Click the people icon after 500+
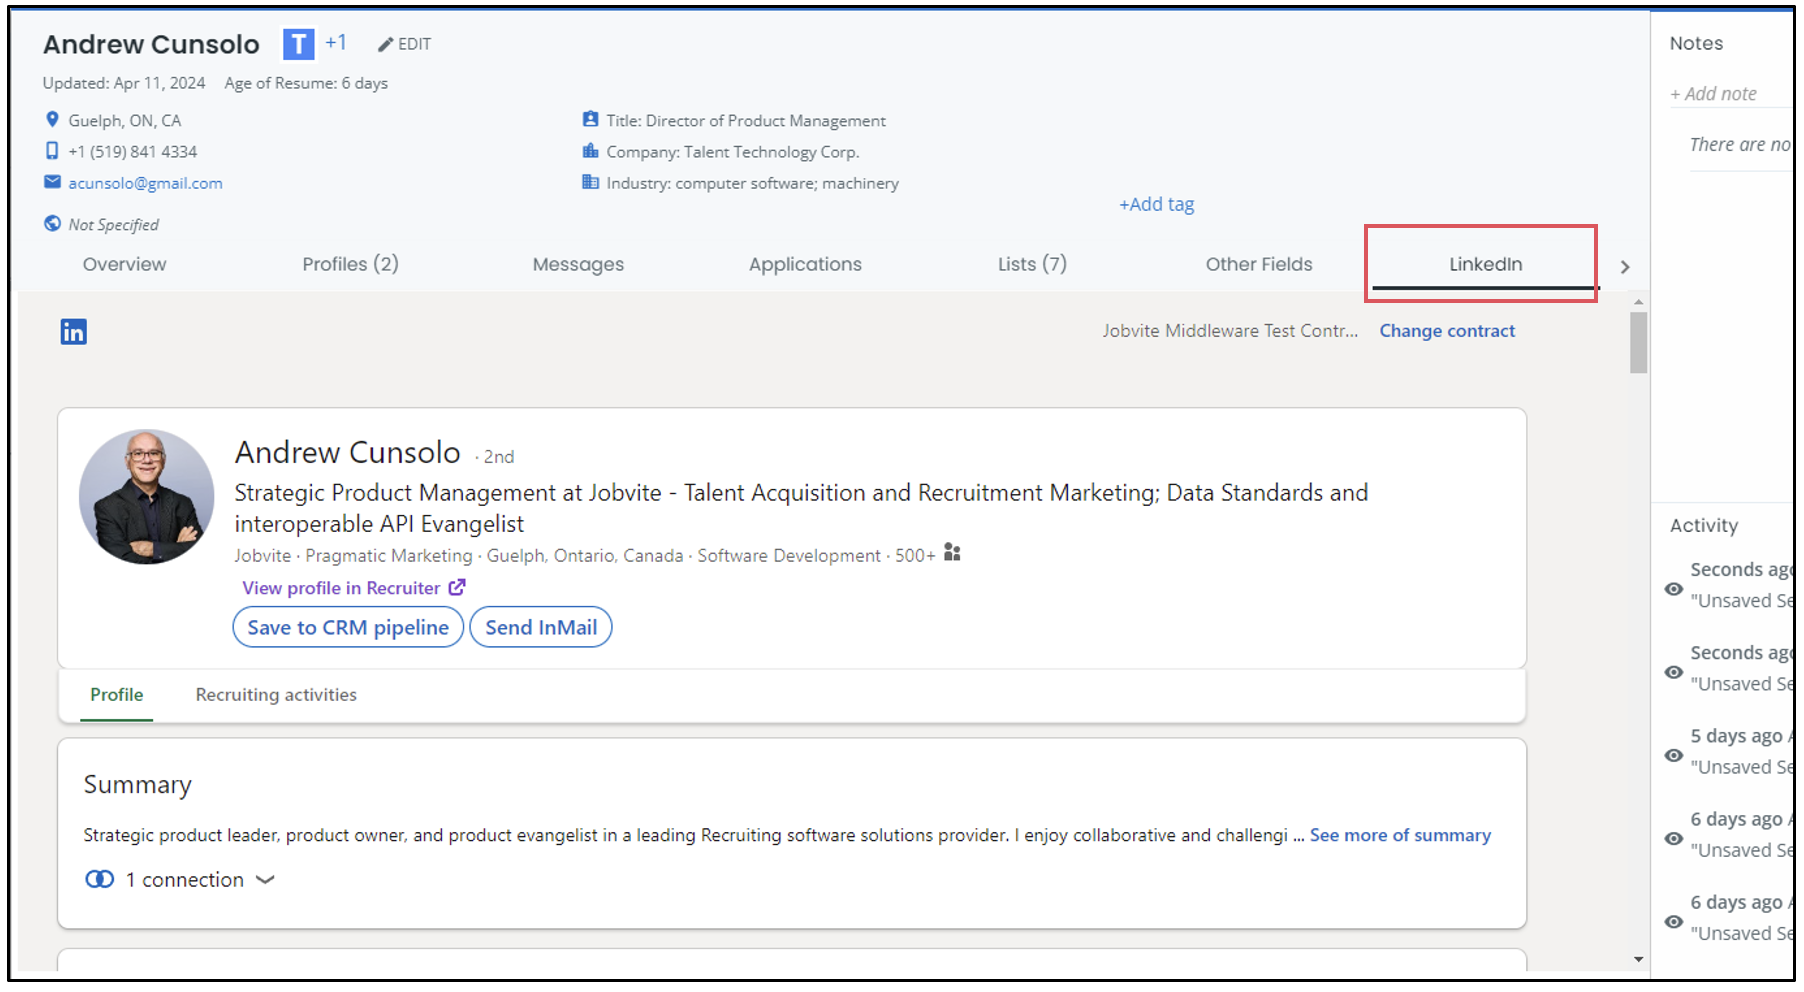Viewport: 1804px width, 992px height. 952,553
